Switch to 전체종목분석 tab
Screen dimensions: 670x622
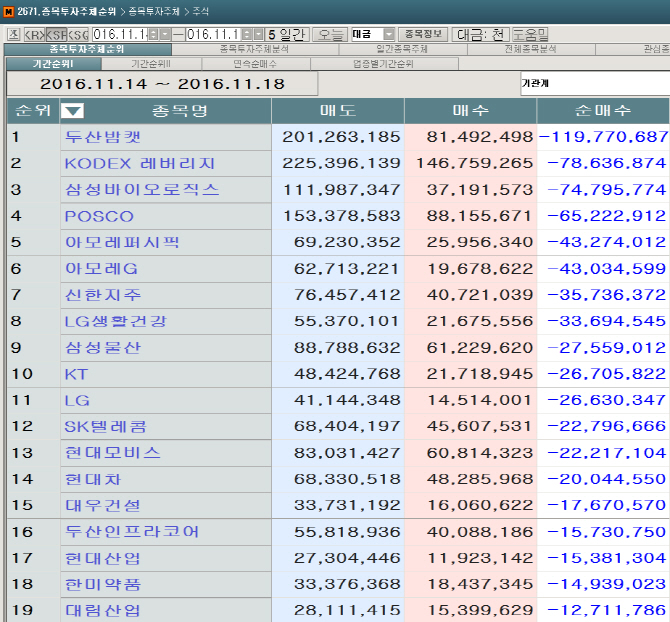tap(531, 49)
